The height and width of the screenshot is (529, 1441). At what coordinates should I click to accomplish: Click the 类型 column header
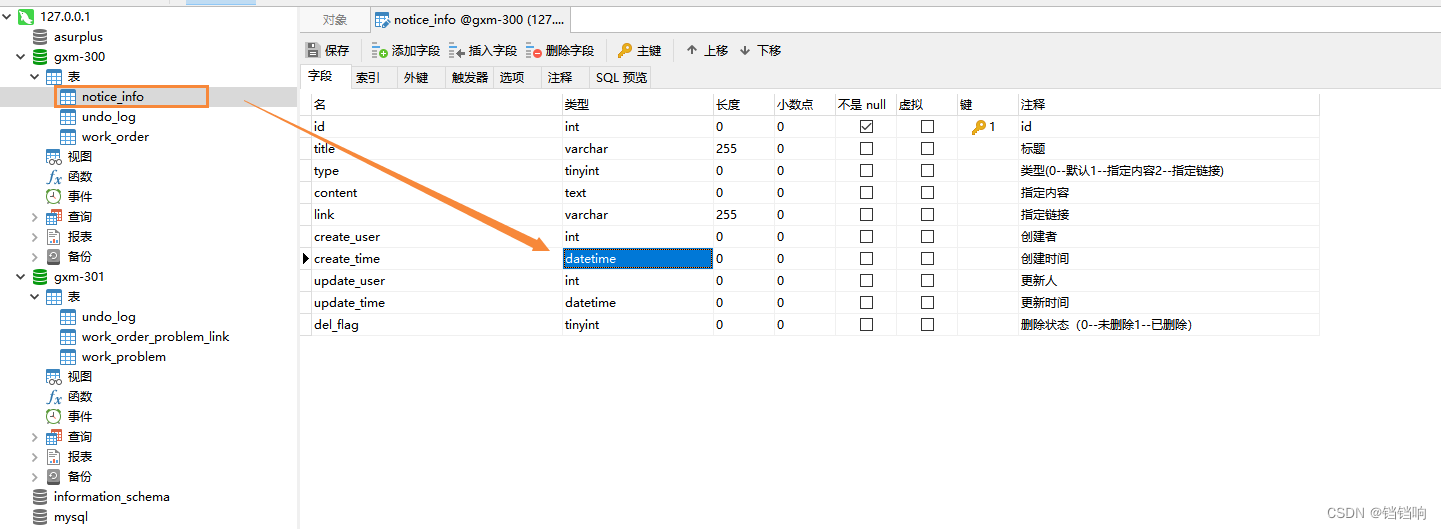click(x=638, y=105)
